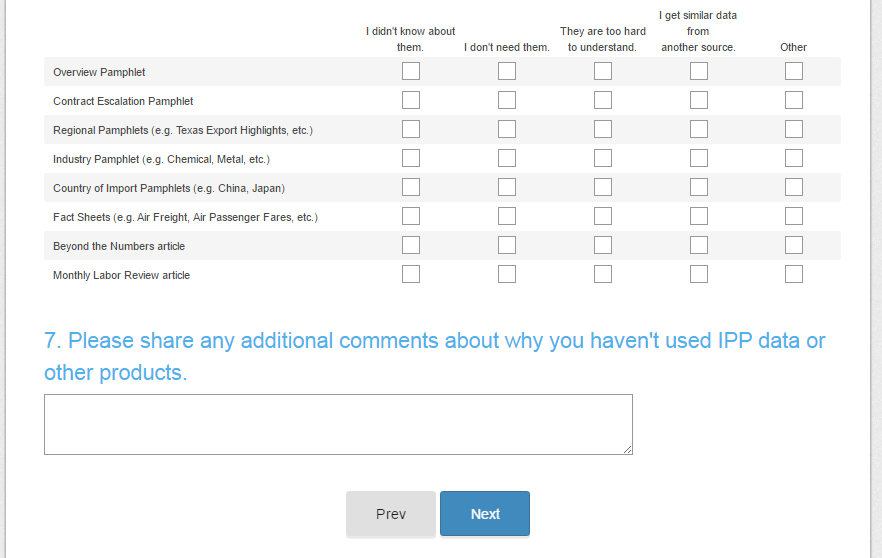Image resolution: width=882 pixels, height=558 pixels.
Task: Tick "Other" for Regional Pamphlets row
Action: tap(794, 129)
